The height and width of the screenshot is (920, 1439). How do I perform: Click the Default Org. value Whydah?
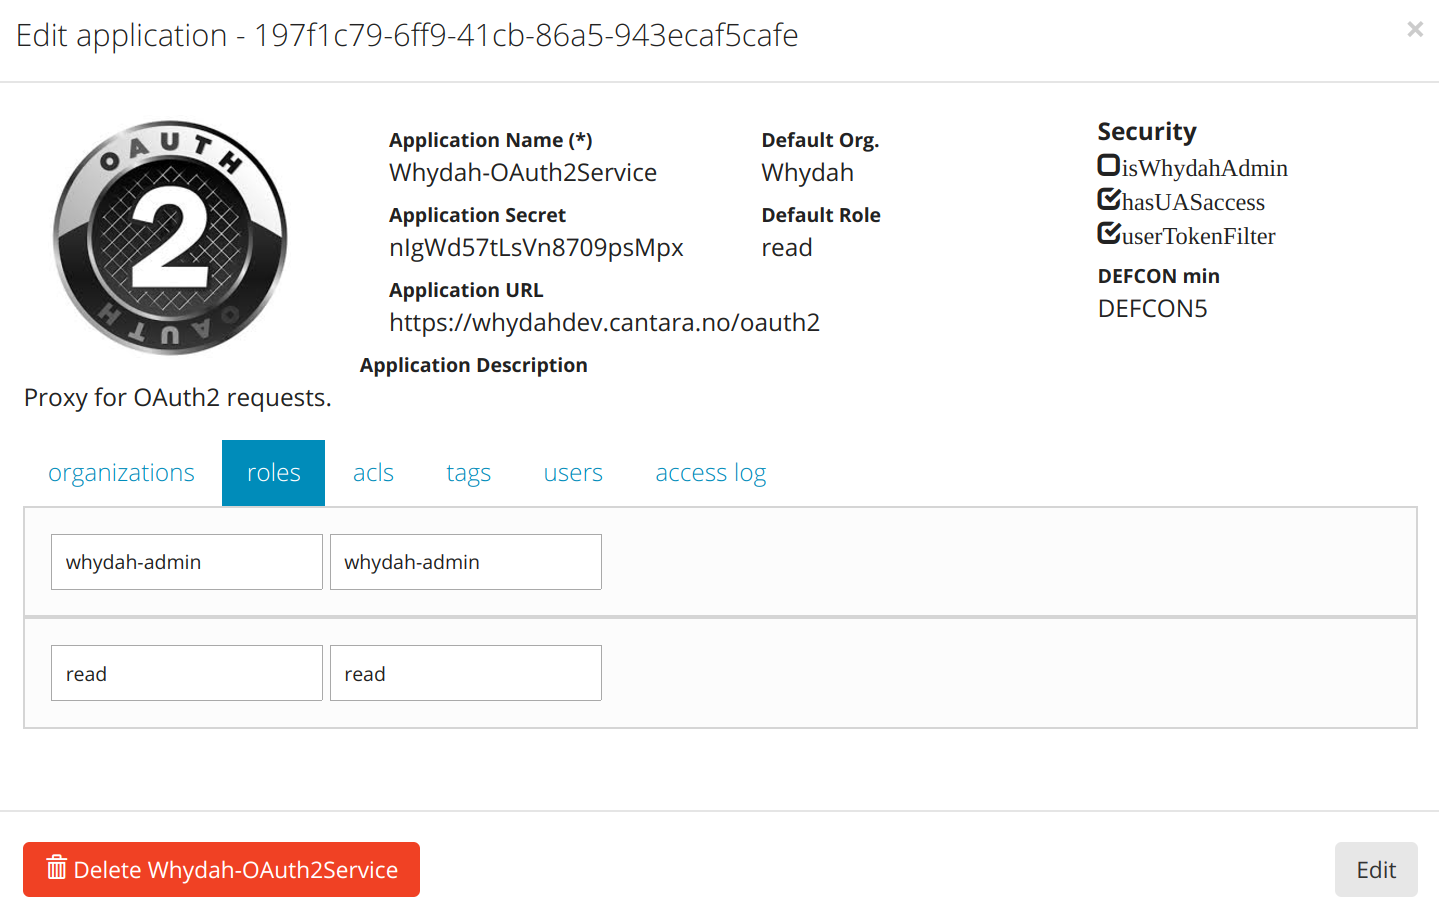click(x=807, y=172)
